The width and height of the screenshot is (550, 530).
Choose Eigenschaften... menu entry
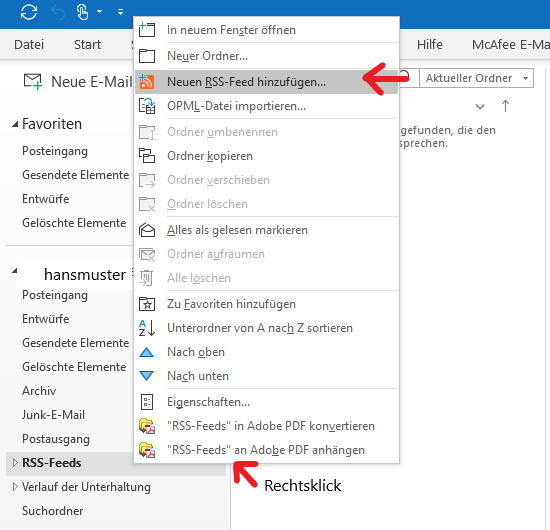pyautogui.click(x=267, y=402)
